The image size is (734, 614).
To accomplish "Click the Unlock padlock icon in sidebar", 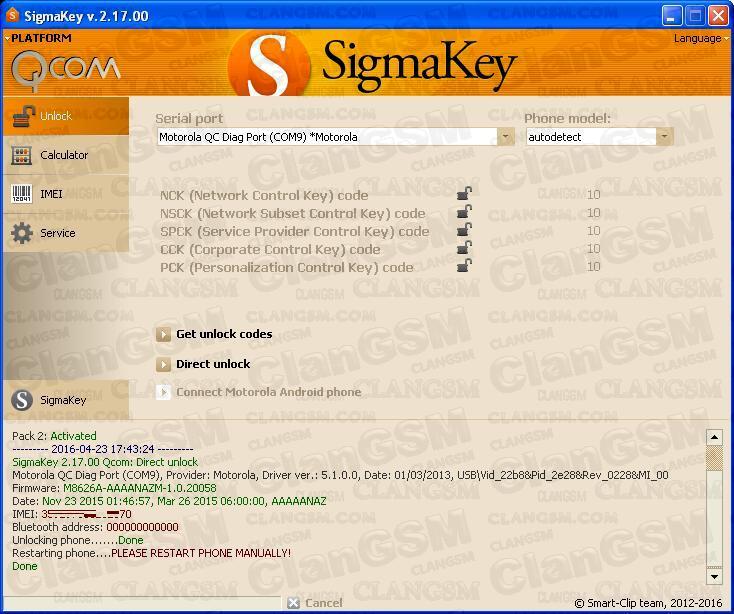I will tap(23, 116).
